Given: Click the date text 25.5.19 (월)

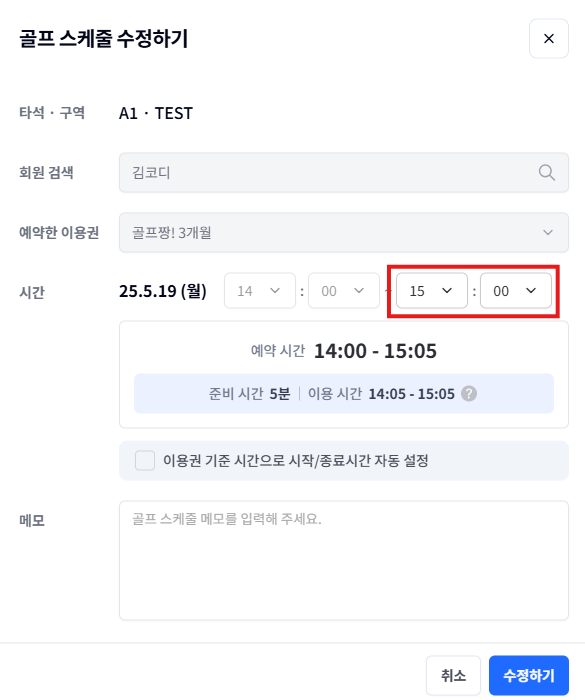Looking at the screenshot, I should [163, 291].
